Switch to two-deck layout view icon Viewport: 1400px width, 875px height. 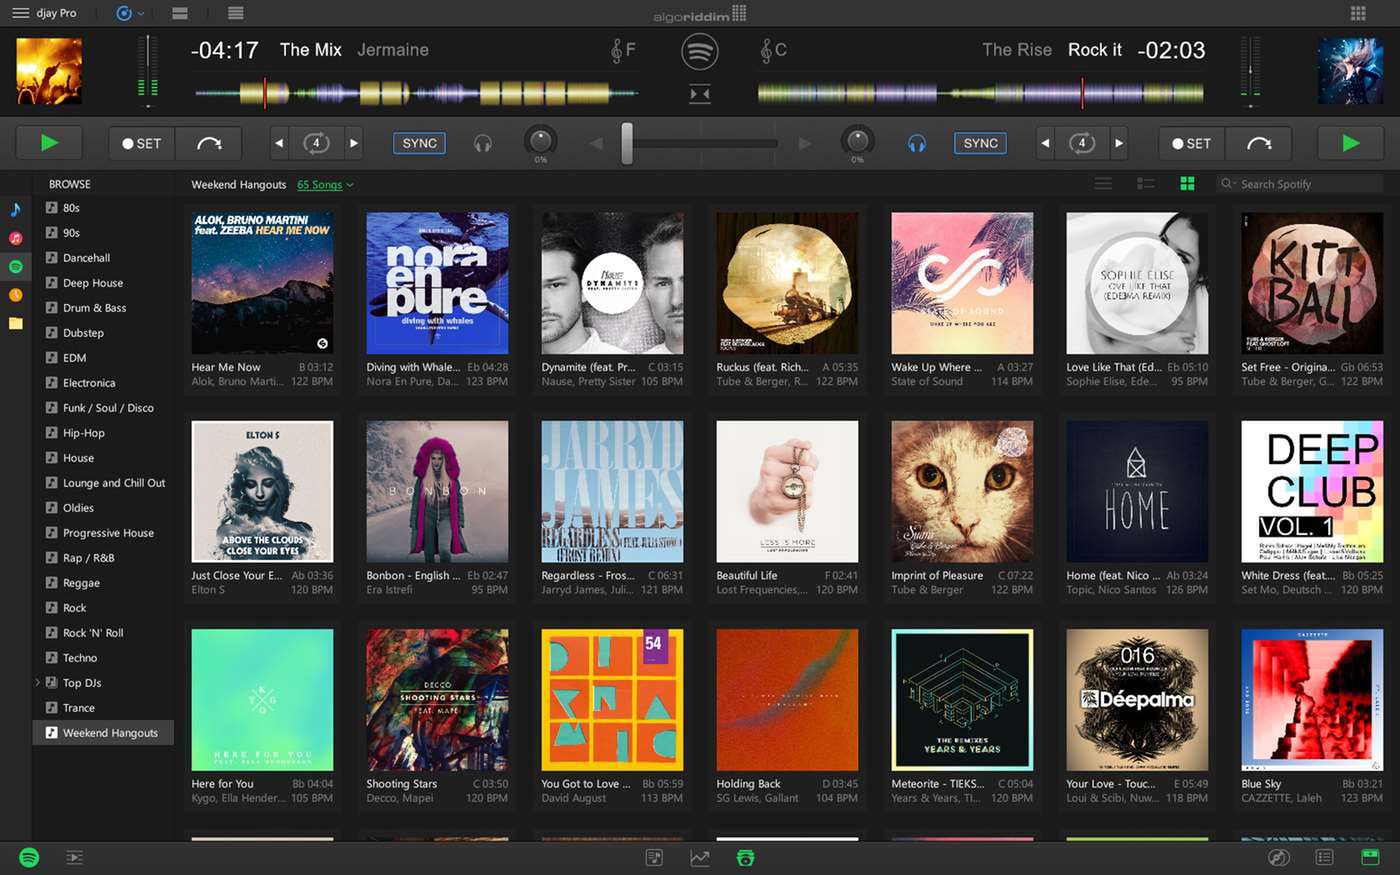pos(180,13)
